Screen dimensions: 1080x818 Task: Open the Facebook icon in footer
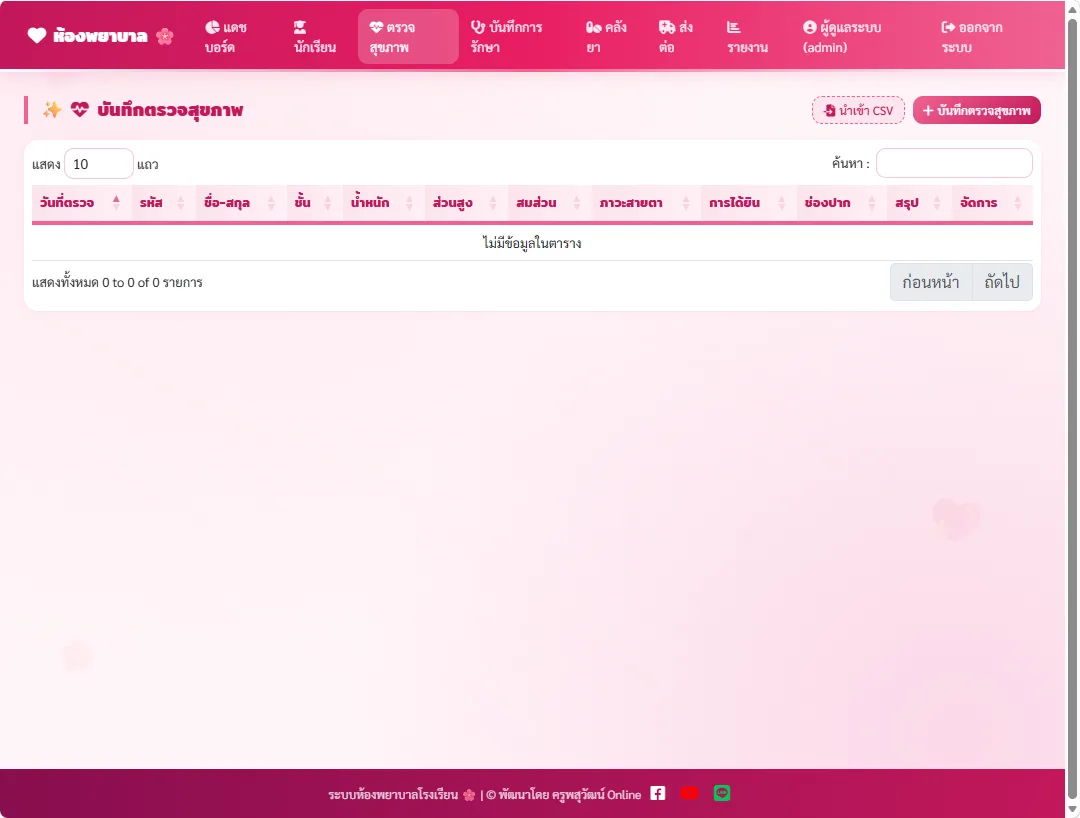pos(658,793)
